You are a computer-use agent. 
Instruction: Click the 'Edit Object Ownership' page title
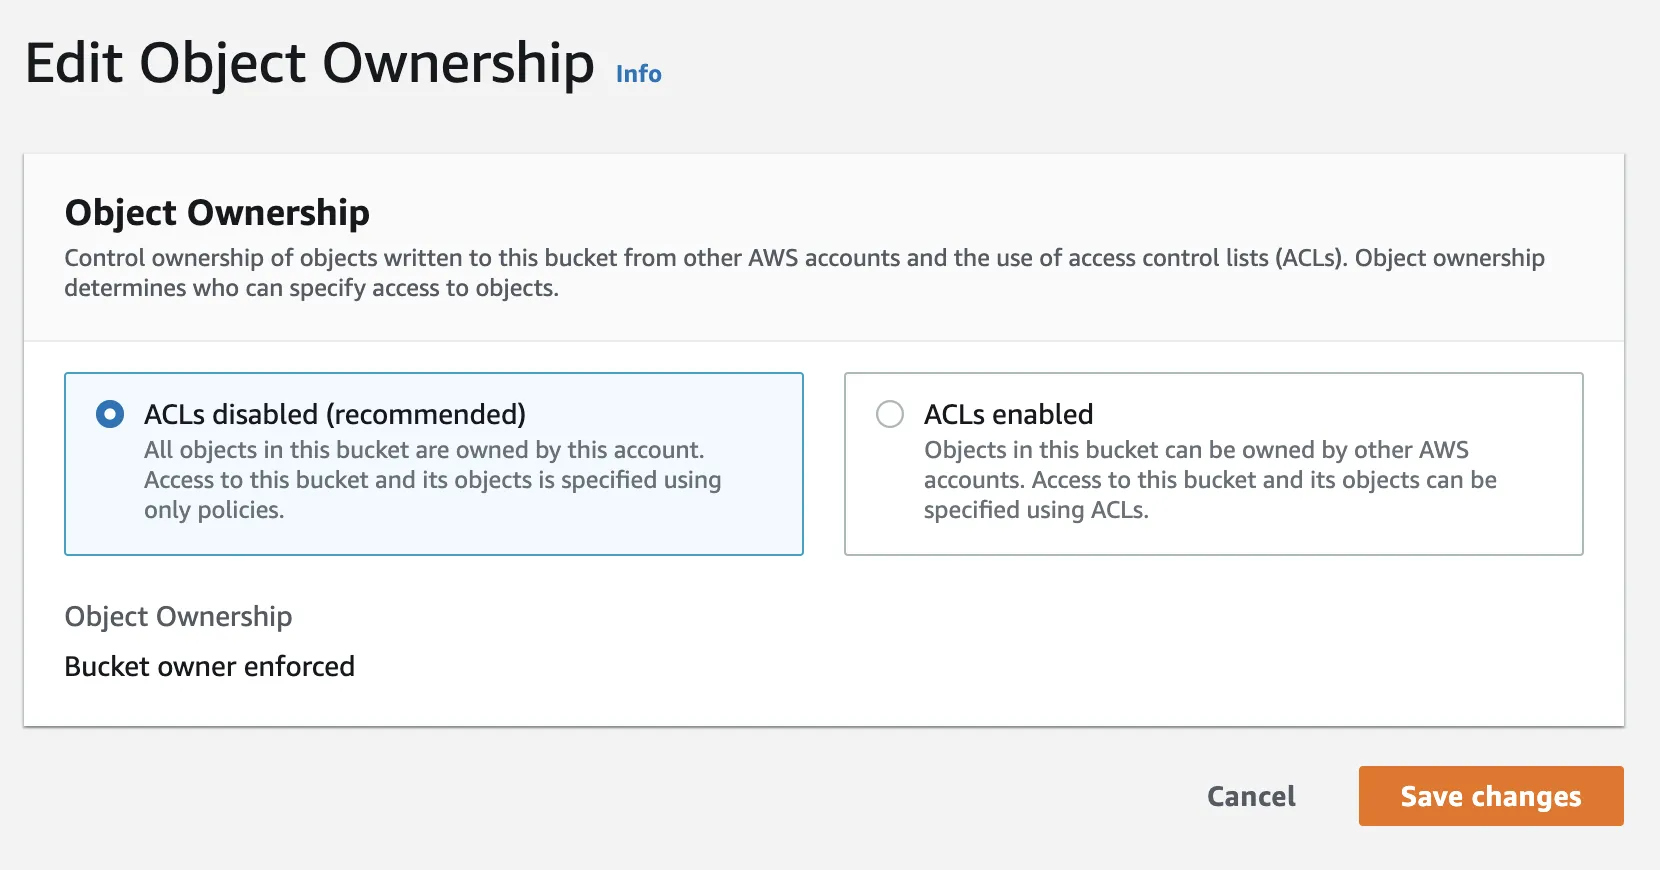[309, 63]
